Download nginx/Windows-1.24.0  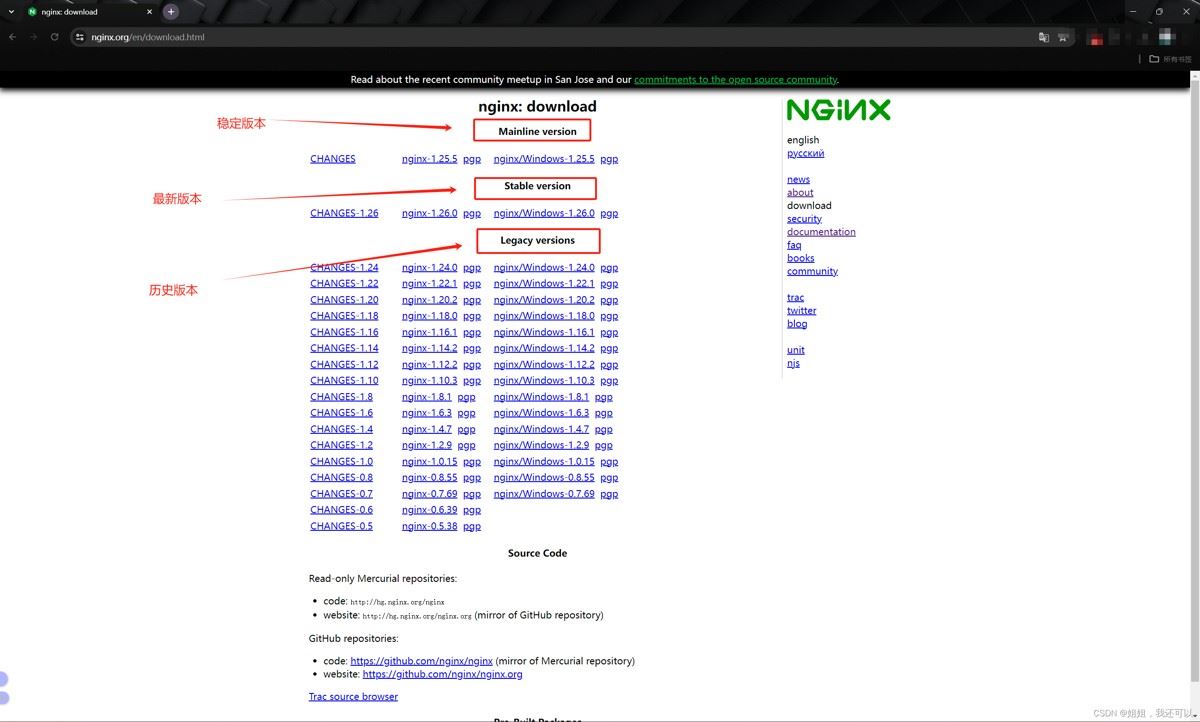[544, 267]
